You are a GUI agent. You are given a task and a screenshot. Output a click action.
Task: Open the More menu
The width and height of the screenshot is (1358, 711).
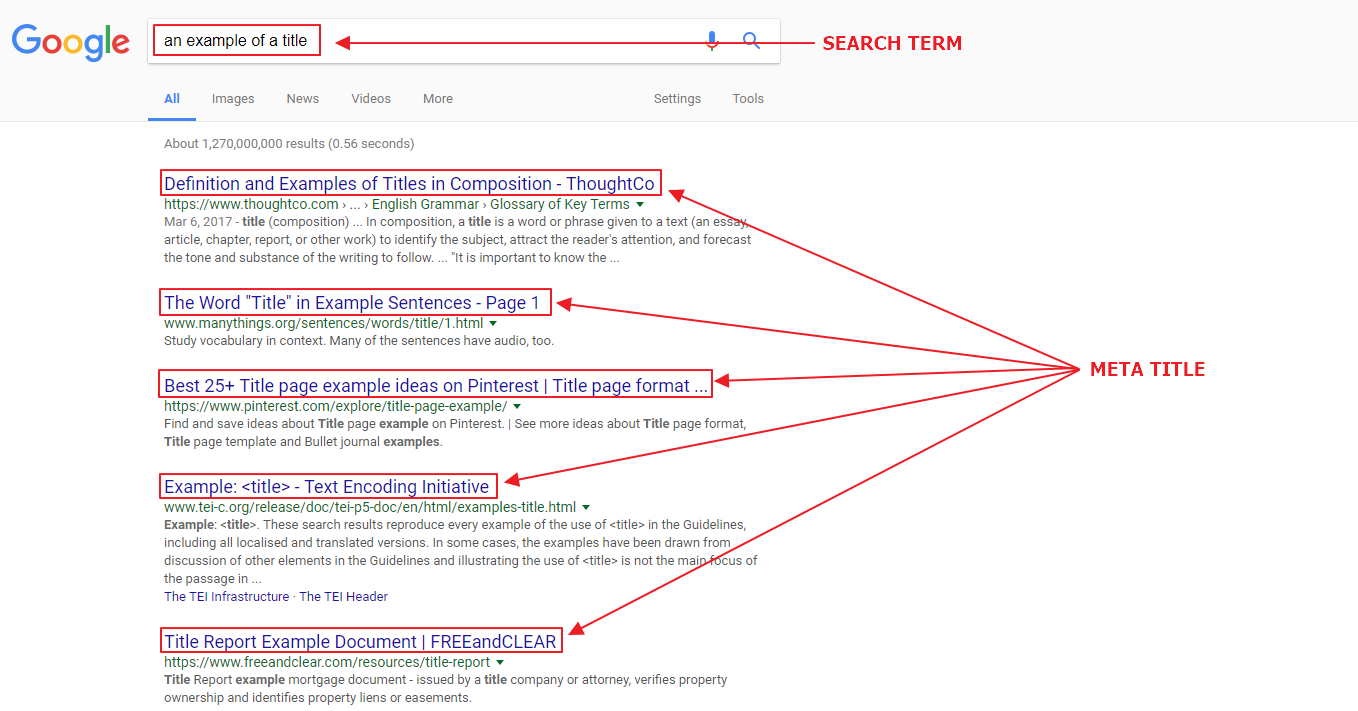pyautogui.click(x=438, y=99)
